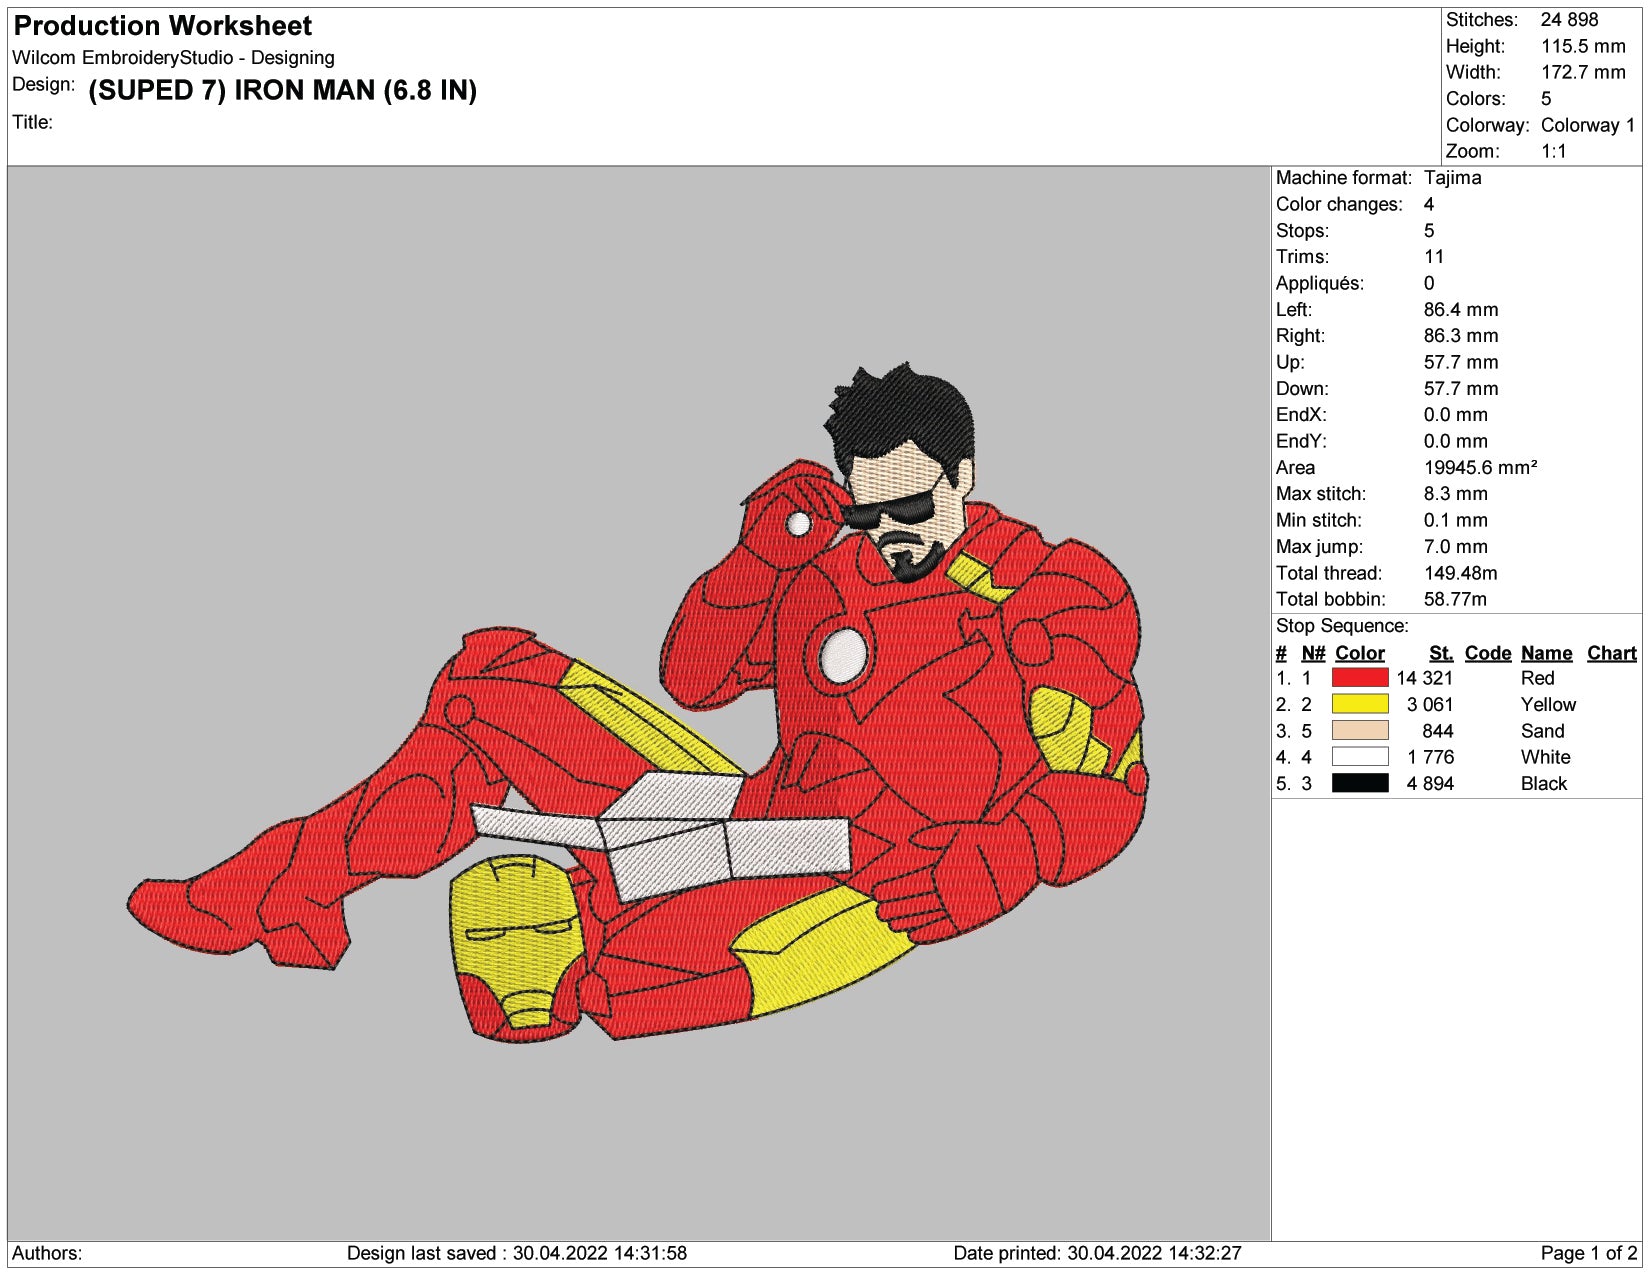Click 'Wilcom EmbroideryStudio - Designing' text

point(173,58)
